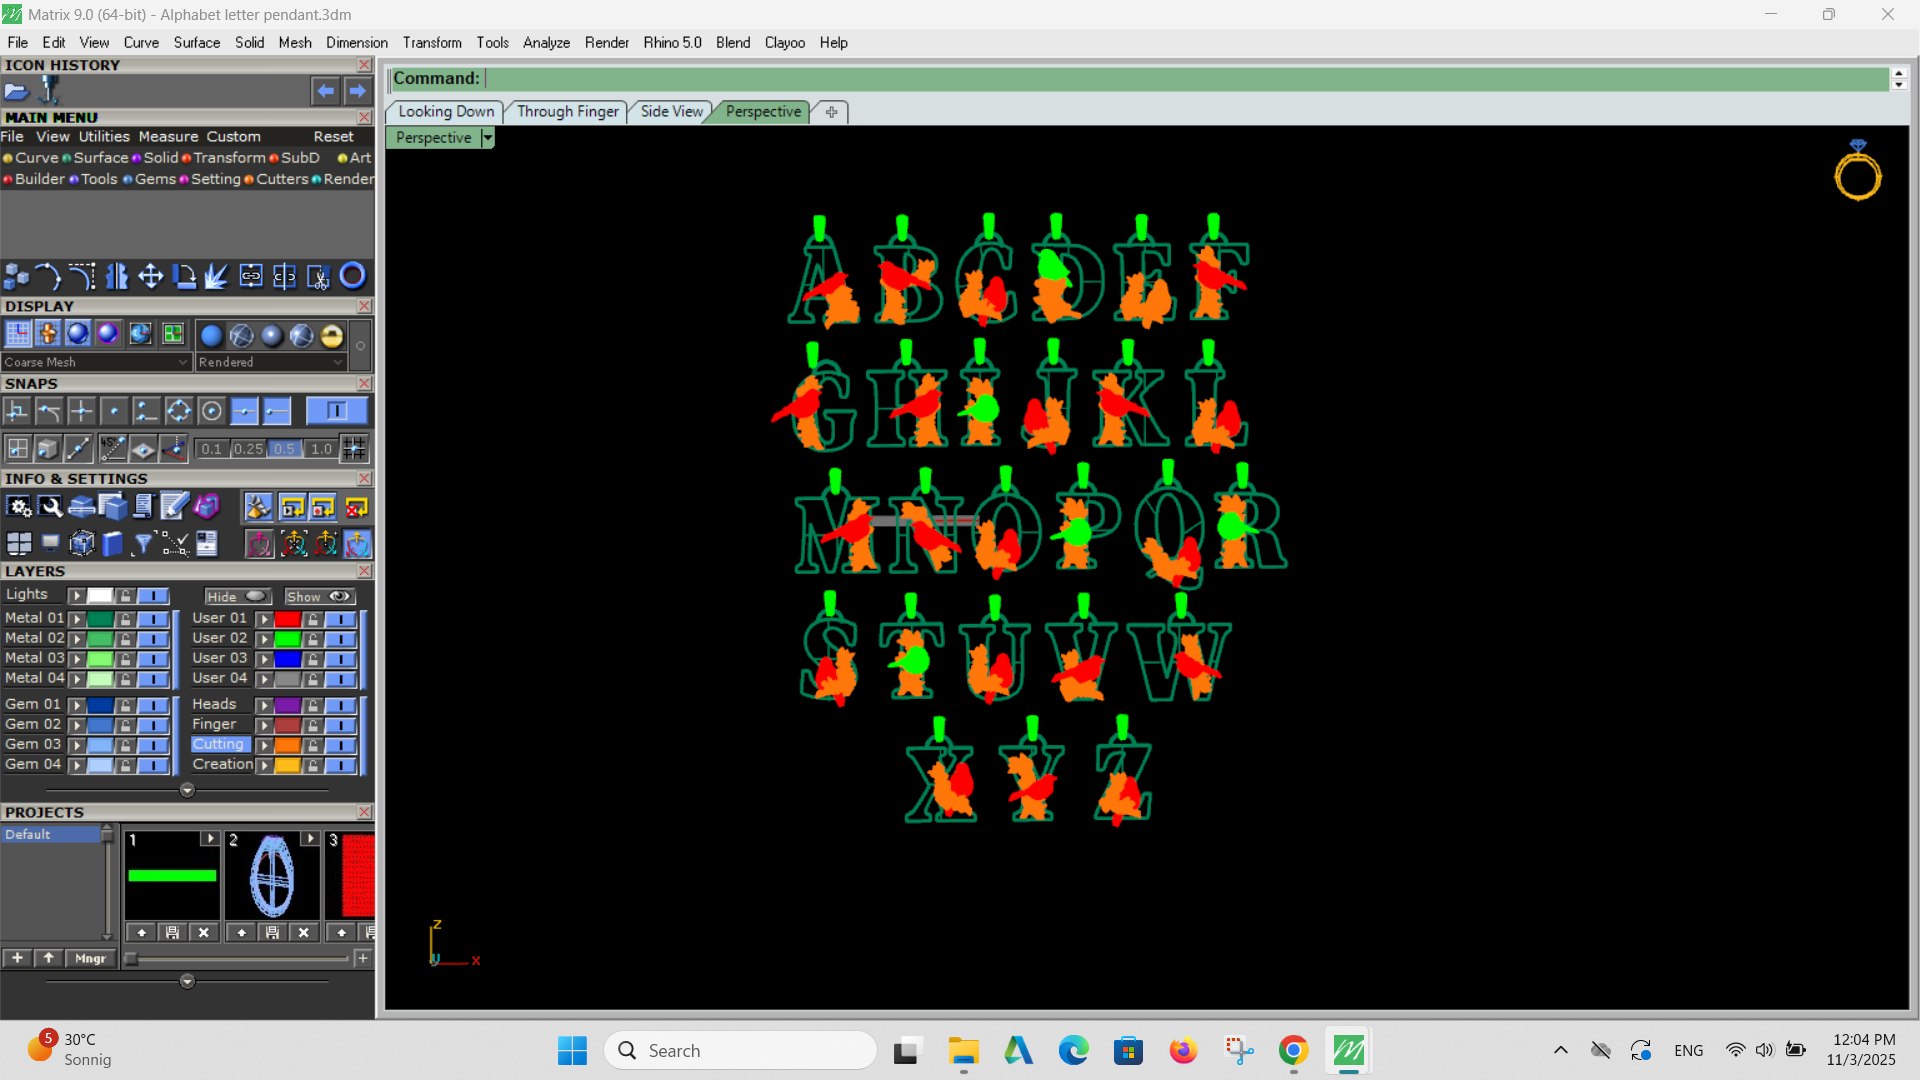Screen dimensions: 1920x1080
Task: Click the ring icon in viewport corner
Action: click(x=1857, y=170)
